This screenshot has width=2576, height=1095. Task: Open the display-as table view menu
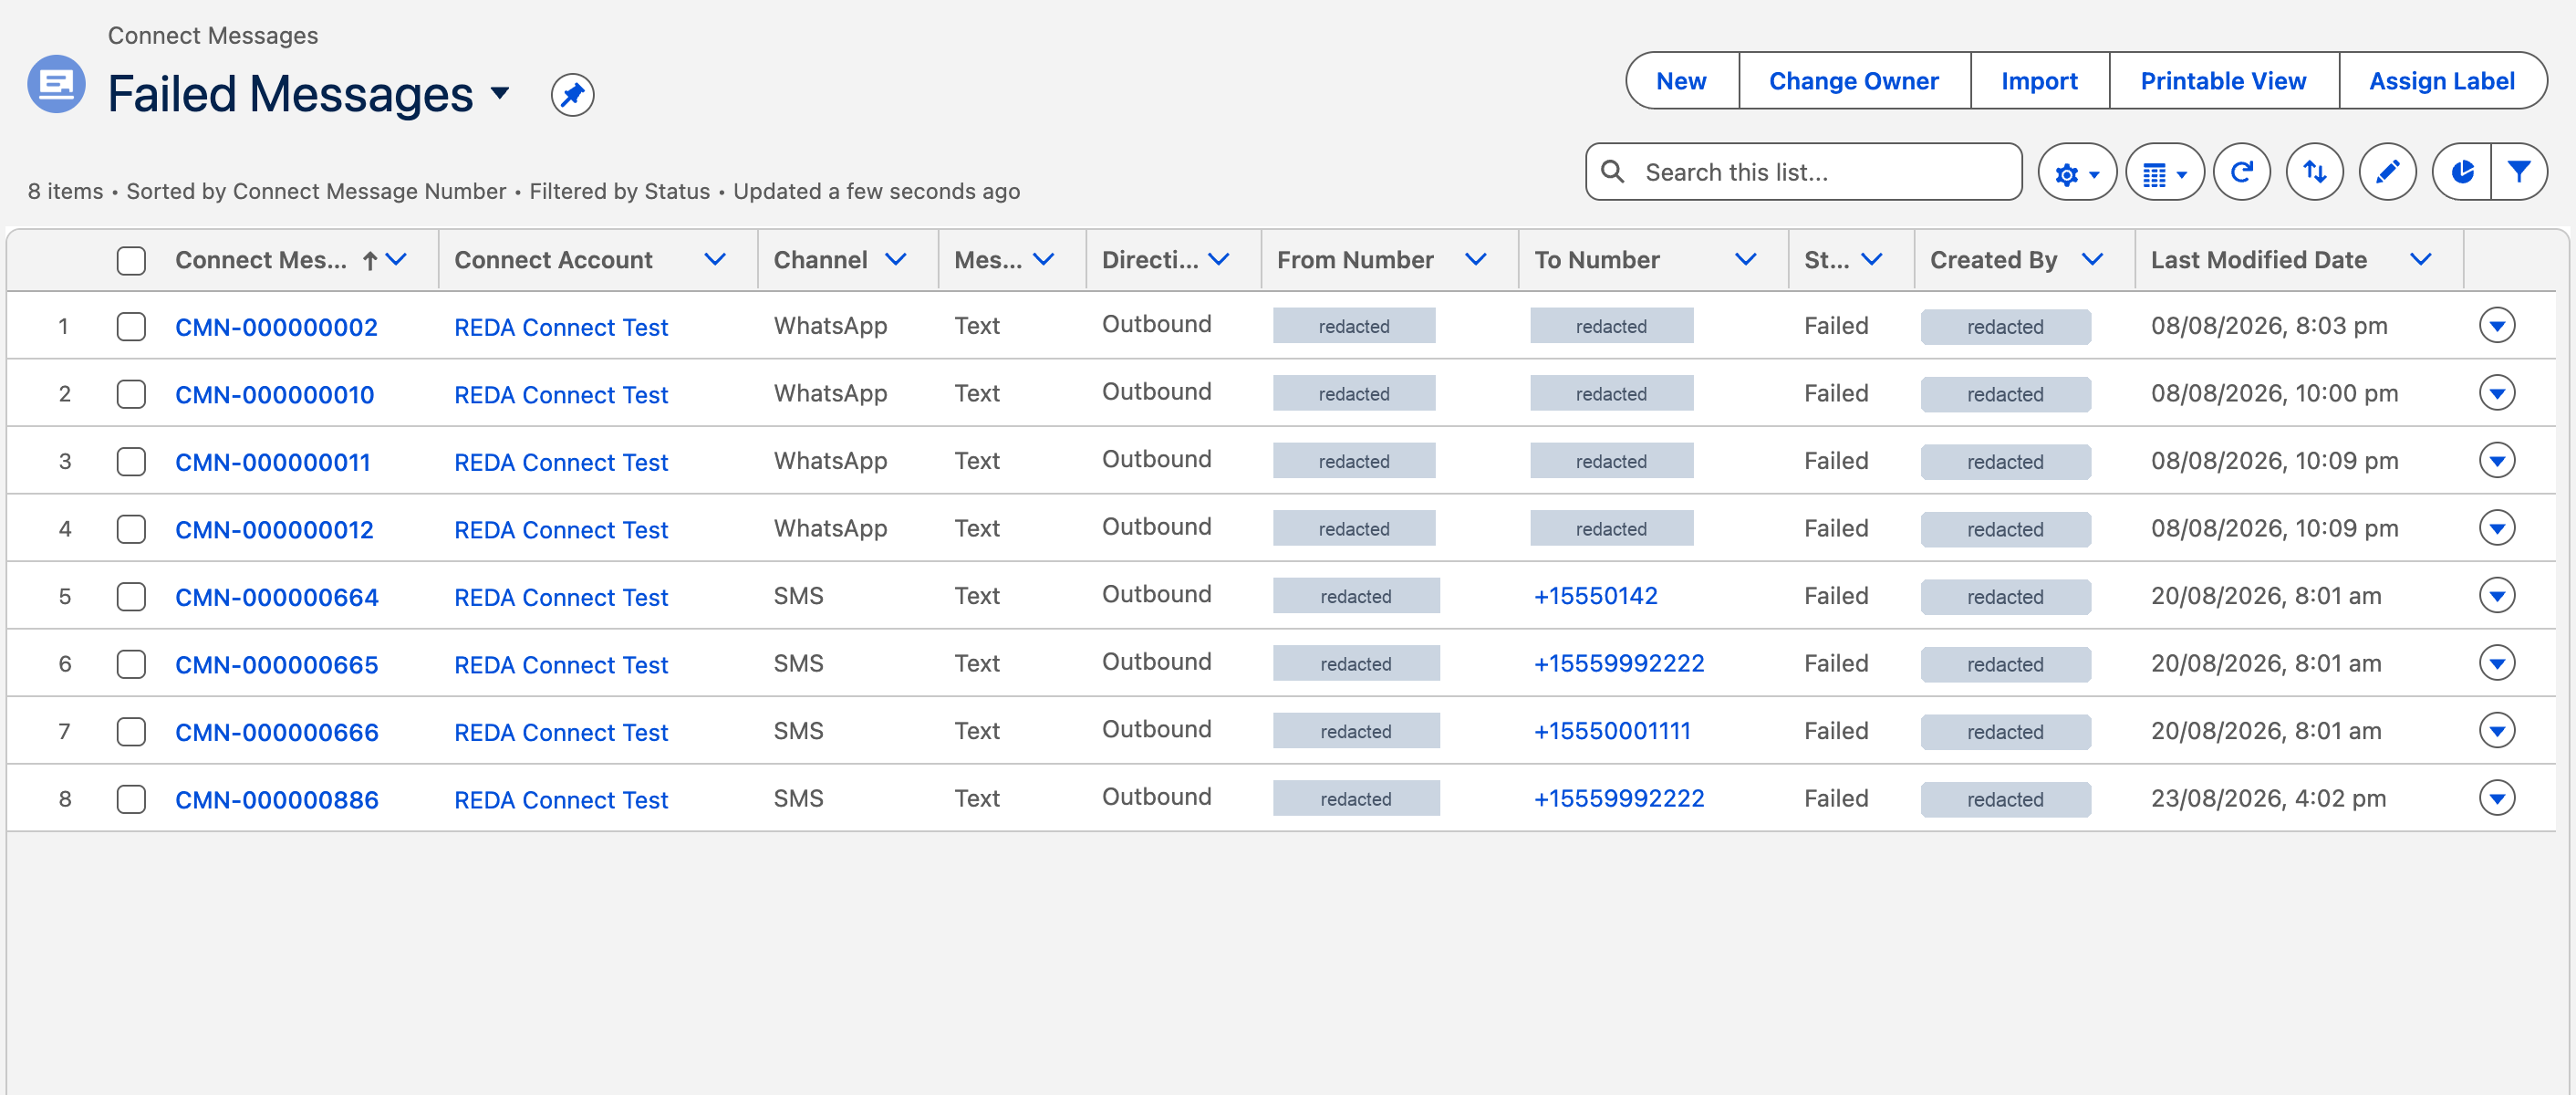2165,173
